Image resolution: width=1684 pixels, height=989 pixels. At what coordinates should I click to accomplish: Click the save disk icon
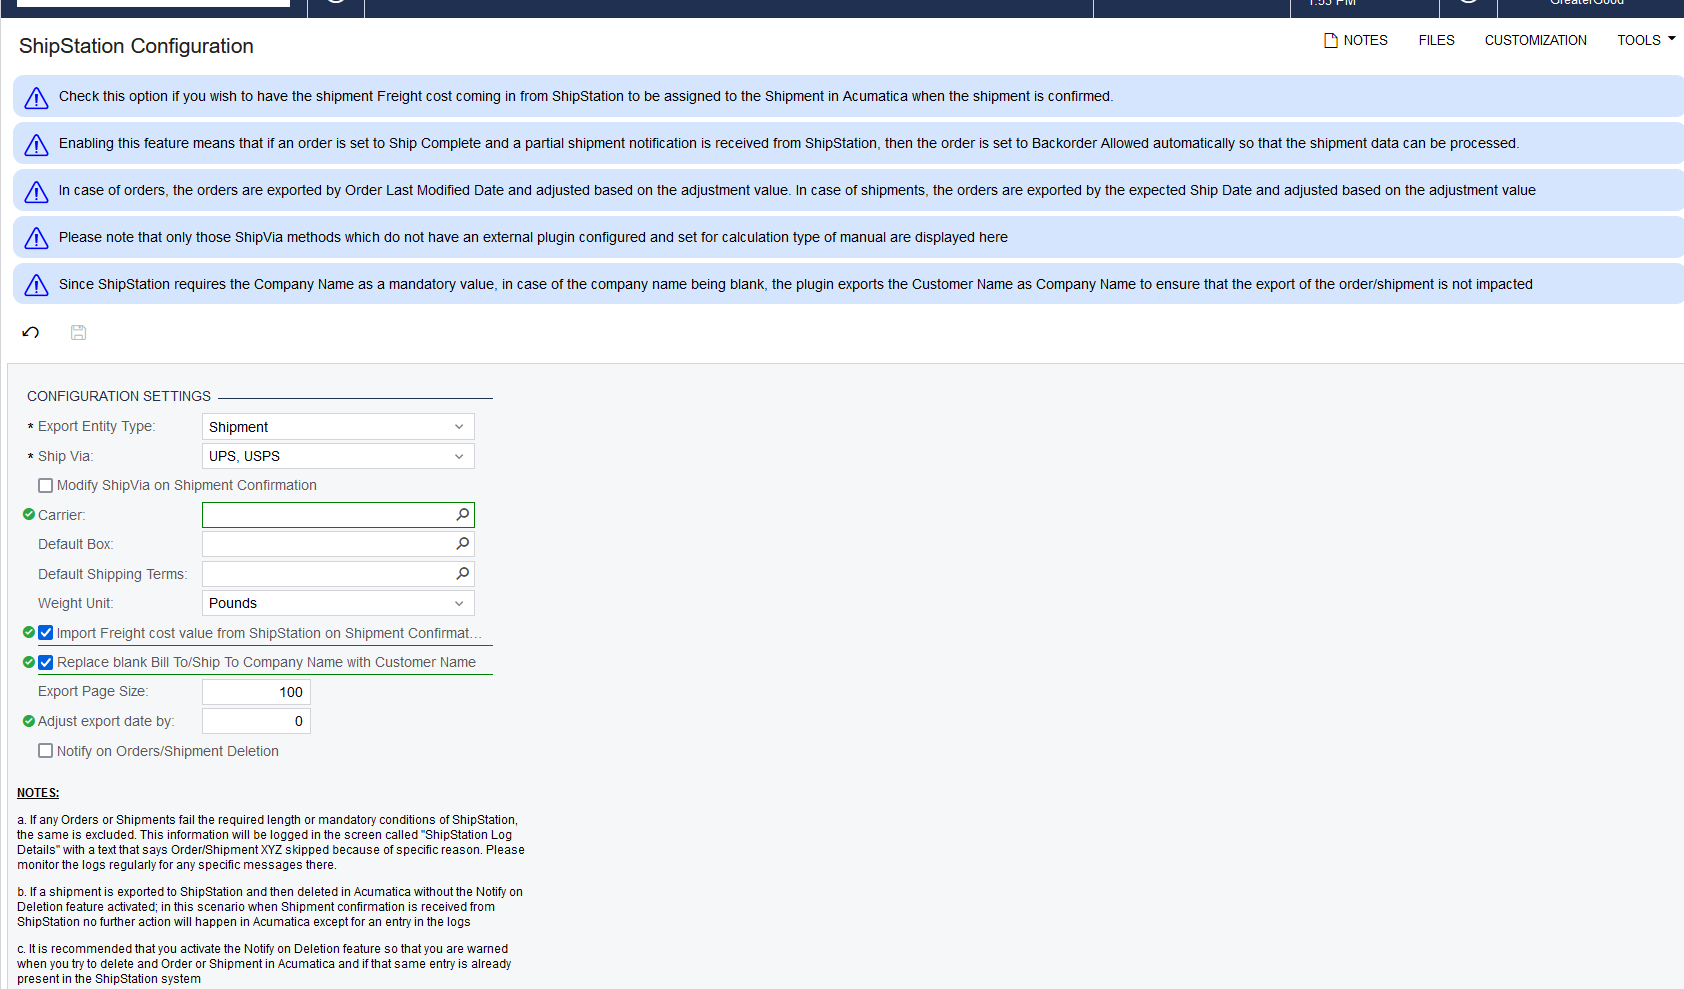(78, 332)
